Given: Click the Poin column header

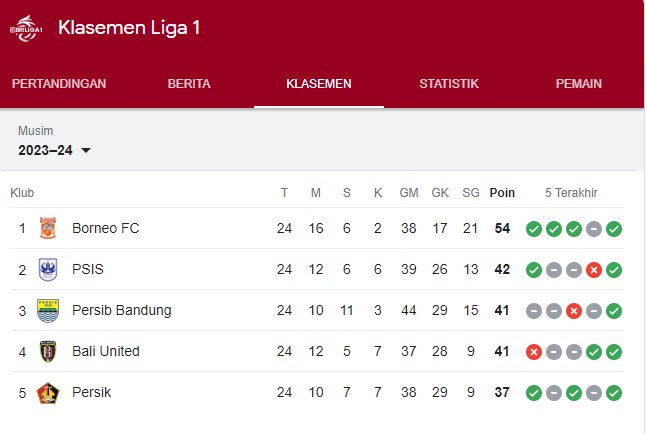Looking at the screenshot, I should (x=502, y=193).
